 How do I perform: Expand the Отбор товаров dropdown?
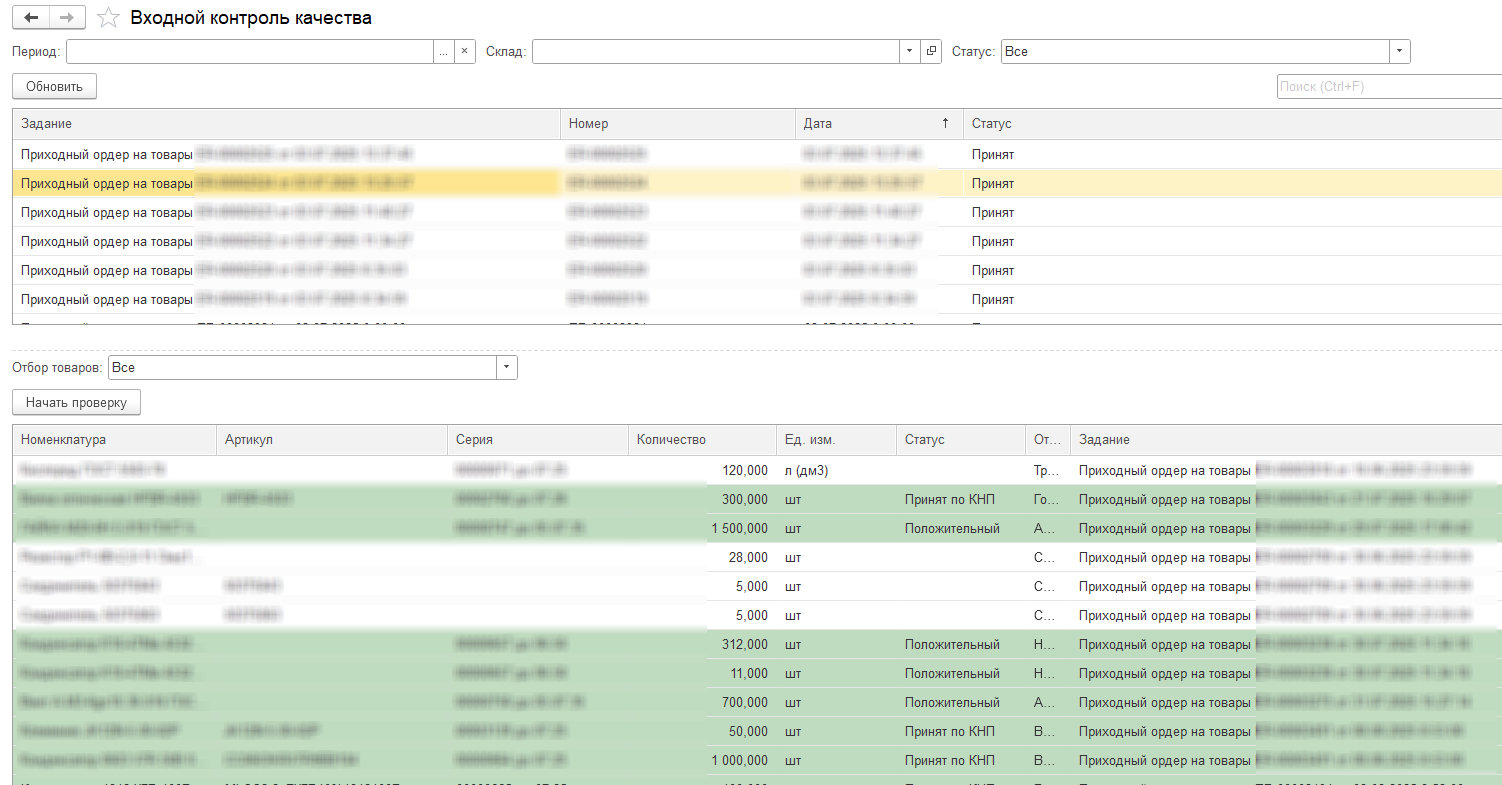(507, 368)
